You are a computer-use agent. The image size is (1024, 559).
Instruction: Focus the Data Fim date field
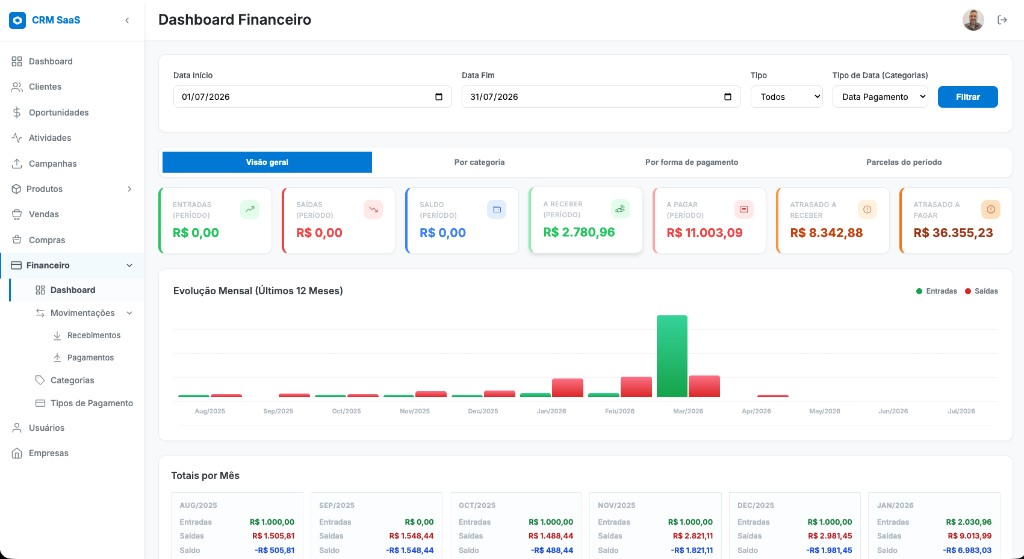[601, 97]
